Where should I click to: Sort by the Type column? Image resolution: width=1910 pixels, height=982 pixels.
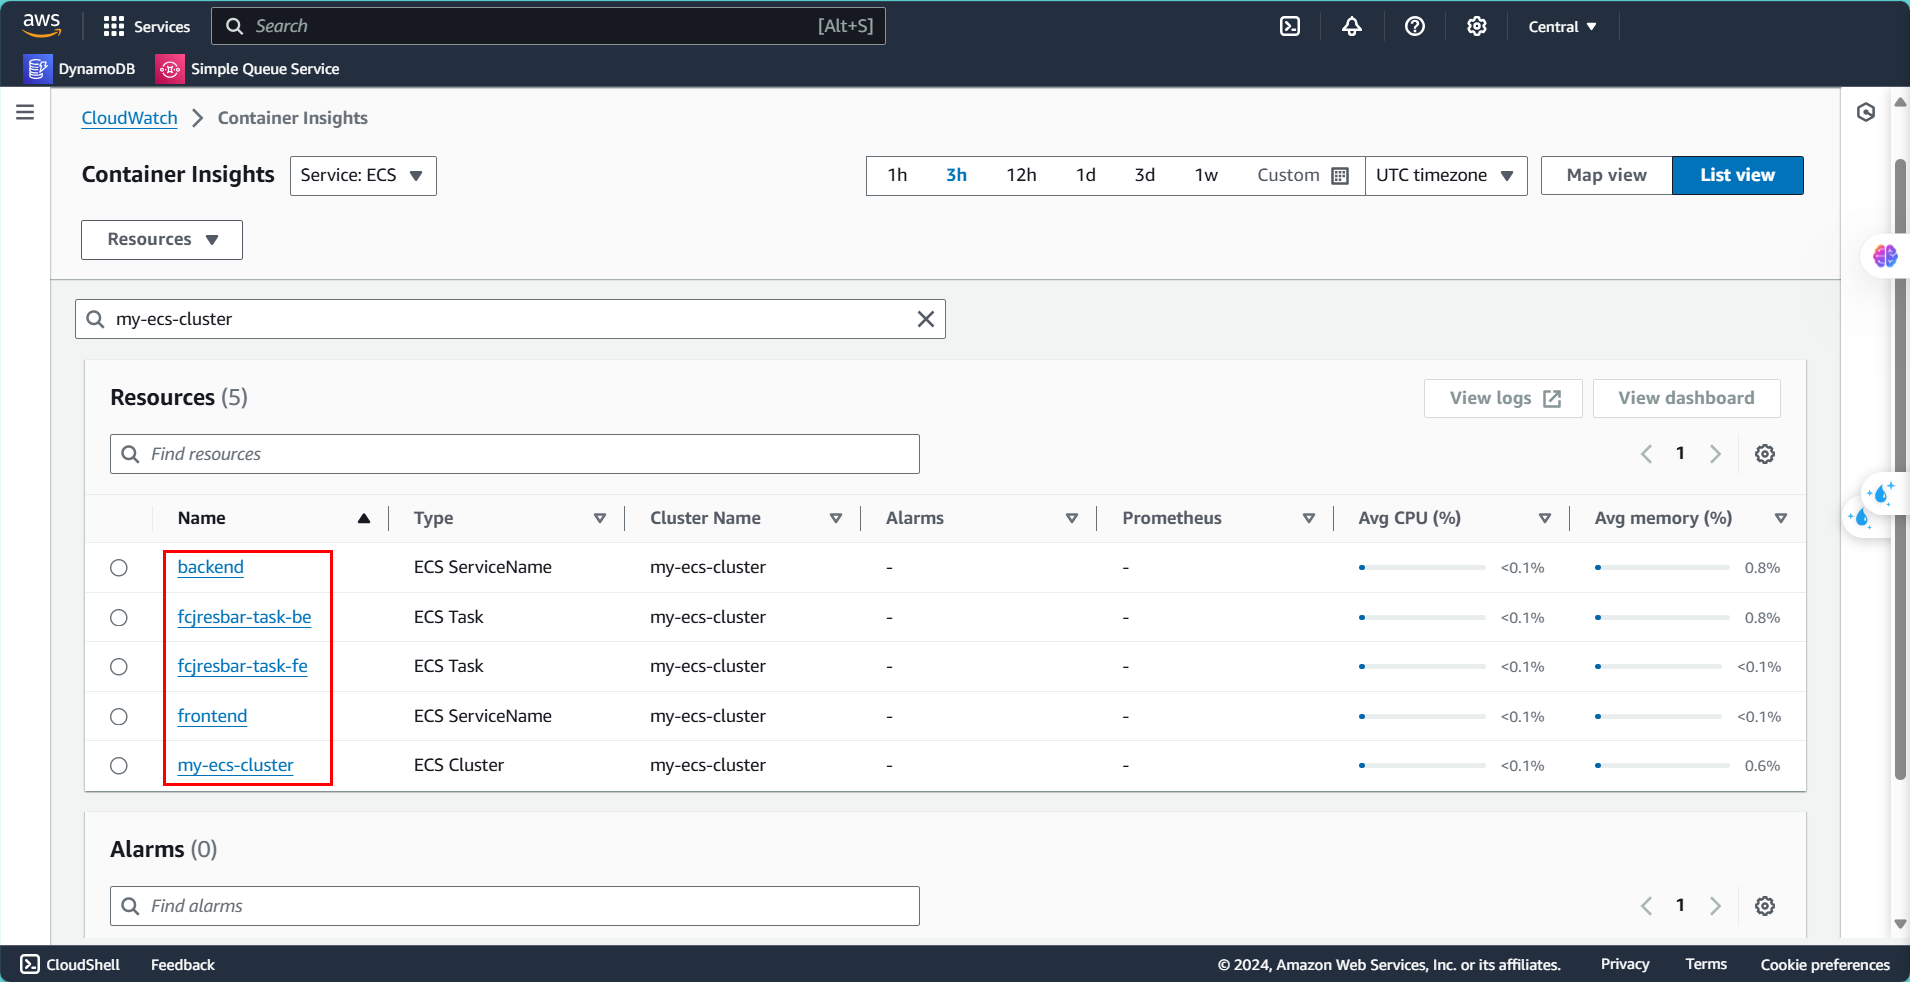point(600,518)
